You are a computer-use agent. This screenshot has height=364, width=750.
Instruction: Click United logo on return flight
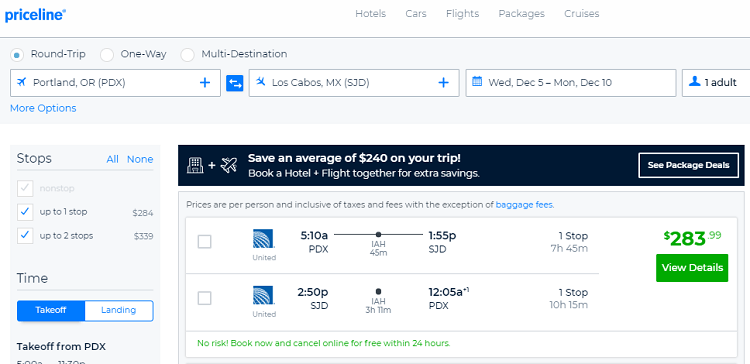click(x=263, y=295)
